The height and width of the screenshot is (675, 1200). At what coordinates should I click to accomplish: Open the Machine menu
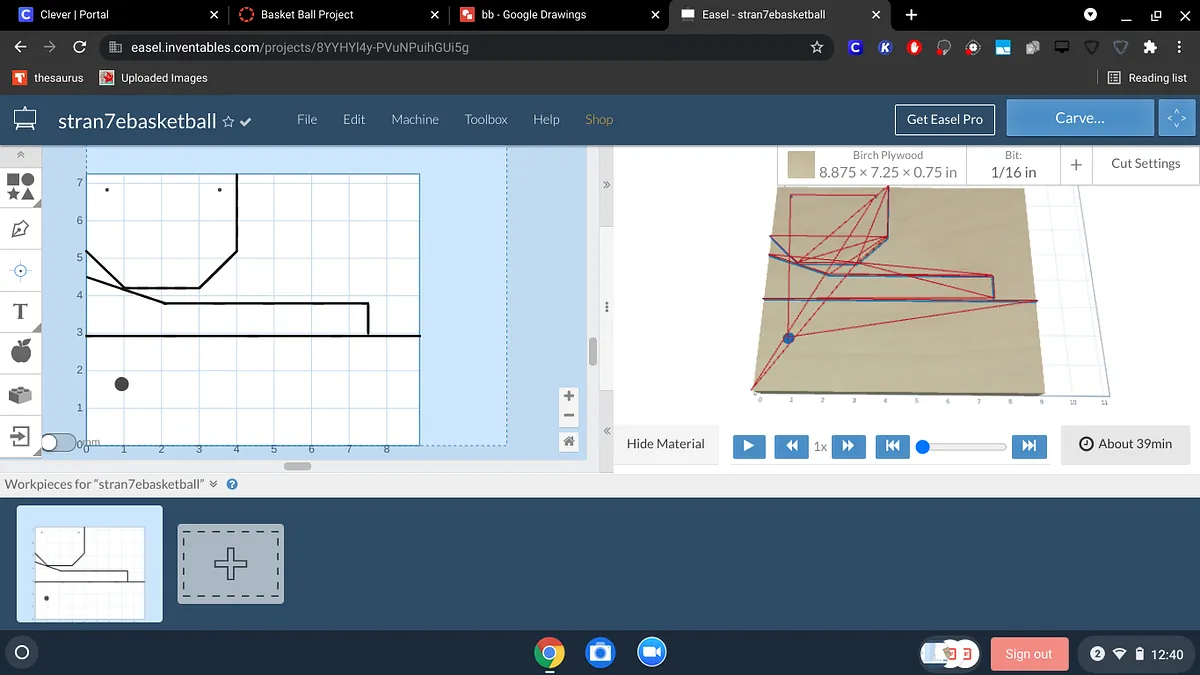pos(415,119)
